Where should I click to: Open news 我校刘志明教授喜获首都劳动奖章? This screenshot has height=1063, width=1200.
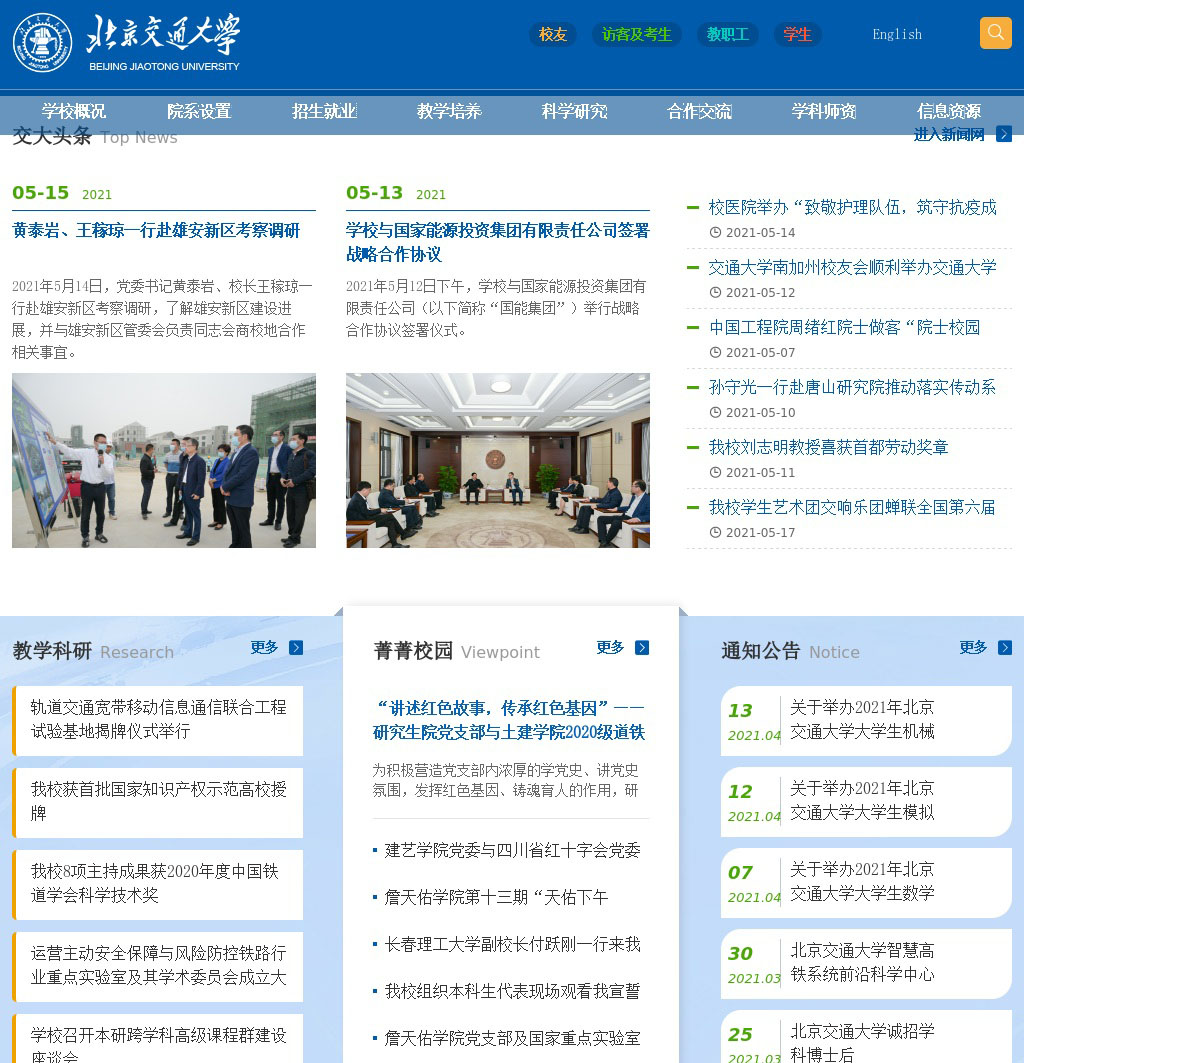pyautogui.click(x=829, y=448)
